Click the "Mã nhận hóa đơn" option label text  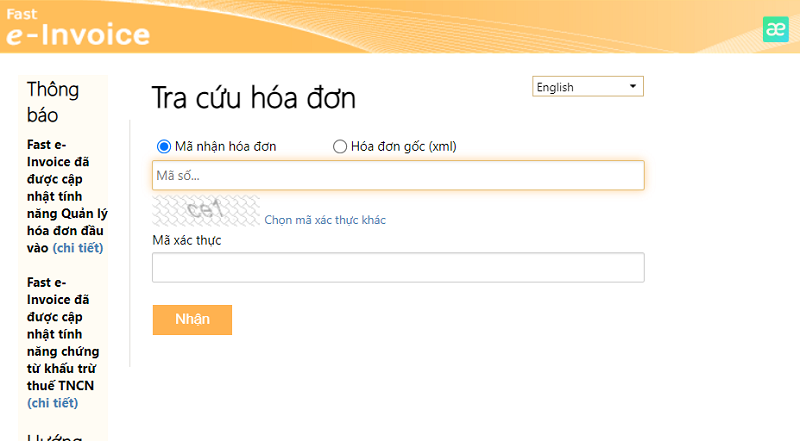225,147
